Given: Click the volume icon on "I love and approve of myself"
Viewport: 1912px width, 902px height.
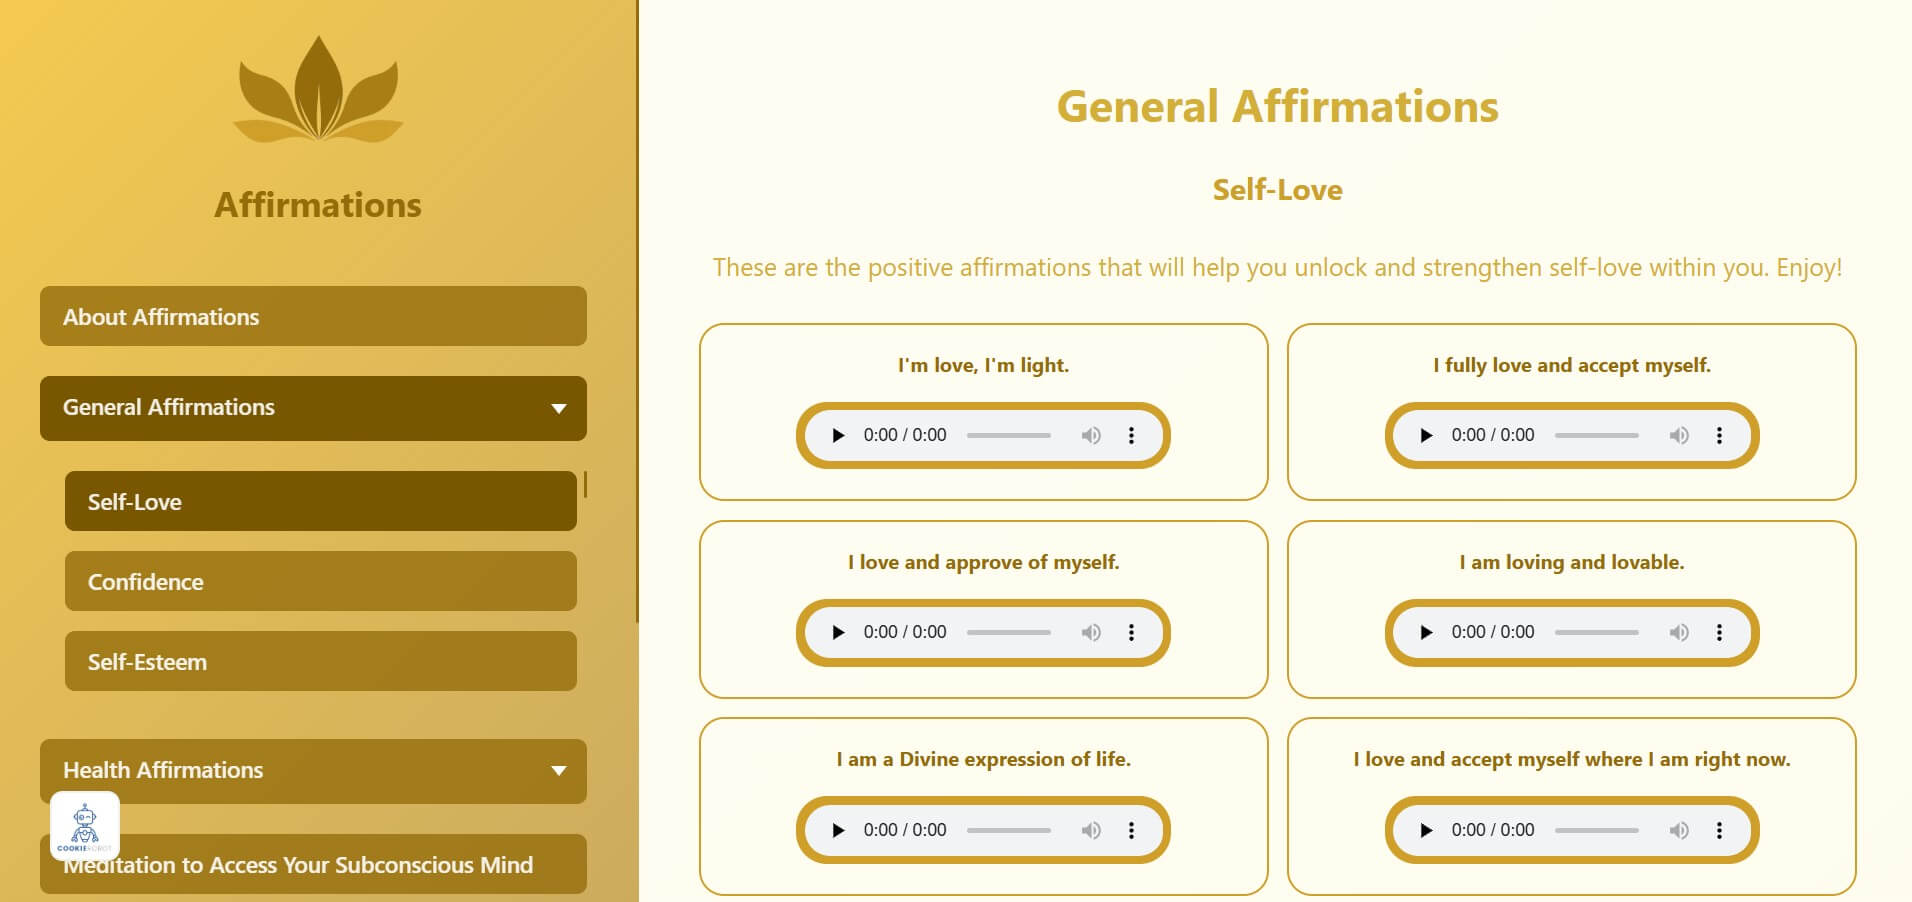Looking at the screenshot, I should [x=1092, y=632].
